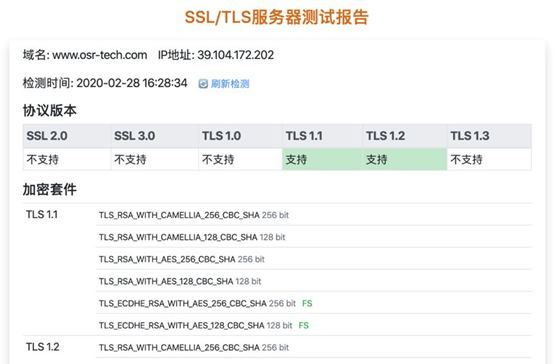The height and width of the screenshot is (364, 554).
Task: Click the TLS 1.1 cipher suite group label
Action: click(x=42, y=215)
